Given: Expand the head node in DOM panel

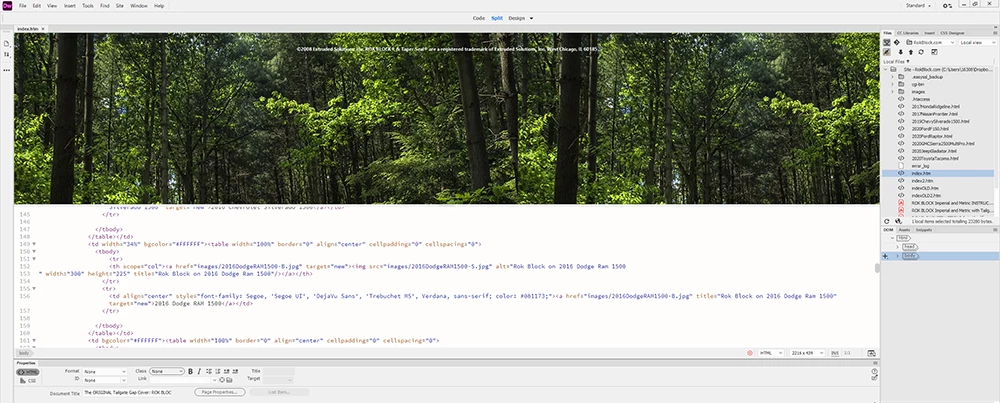Looking at the screenshot, I should coord(897,247).
